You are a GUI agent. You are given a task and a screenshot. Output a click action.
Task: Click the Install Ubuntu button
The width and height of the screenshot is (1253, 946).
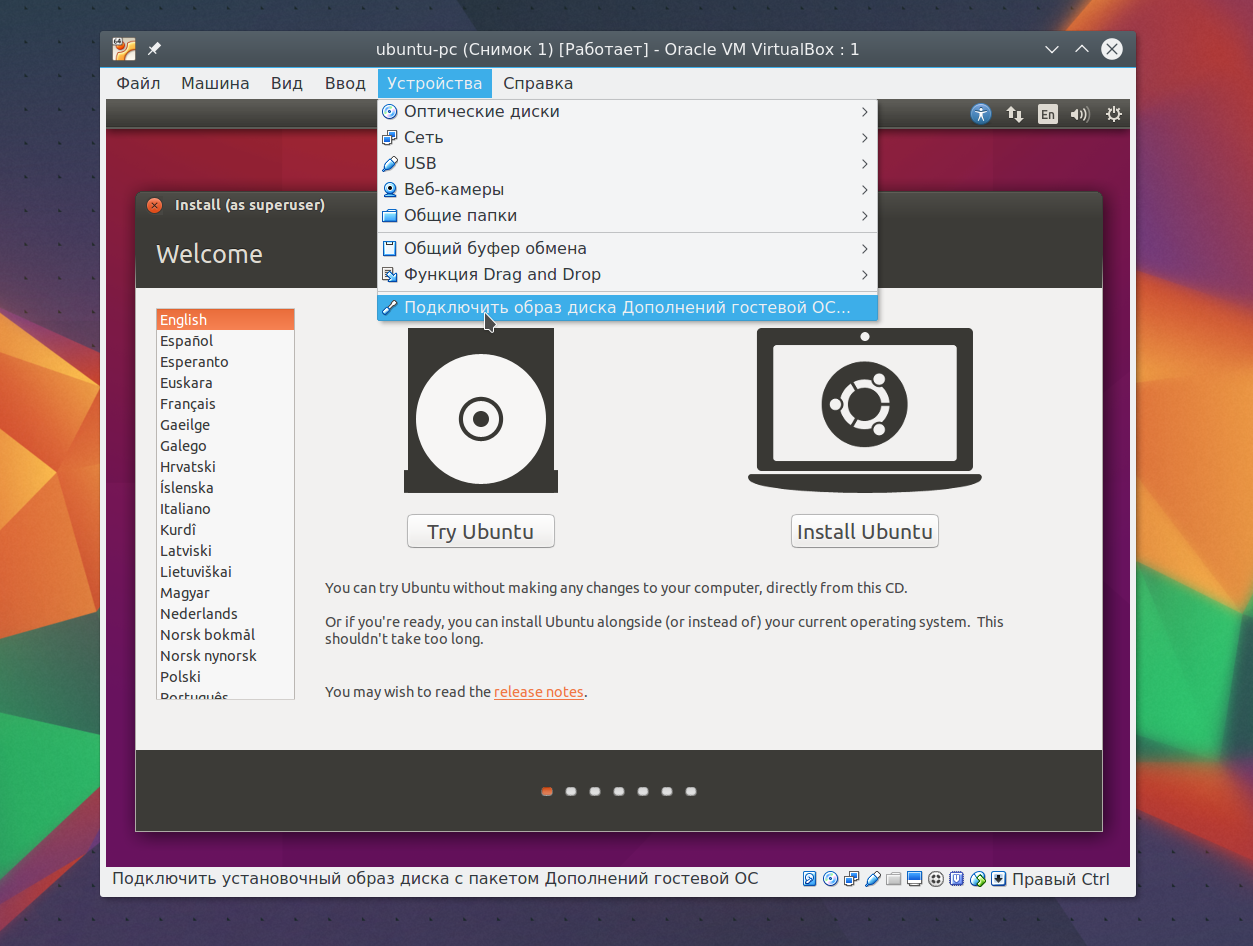[x=864, y=531]
